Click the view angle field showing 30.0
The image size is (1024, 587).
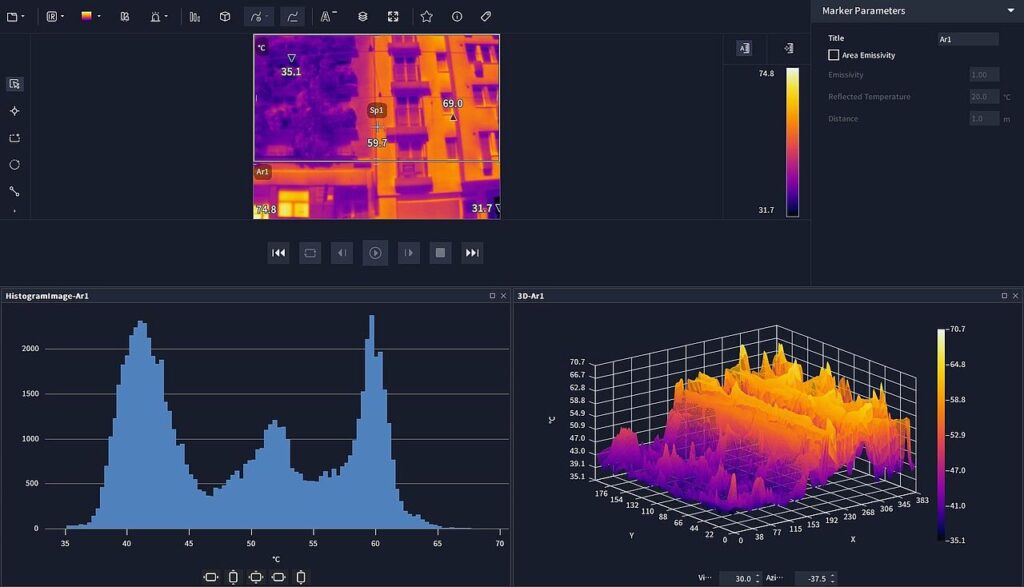pyautogui.click(x=741, y=579)
